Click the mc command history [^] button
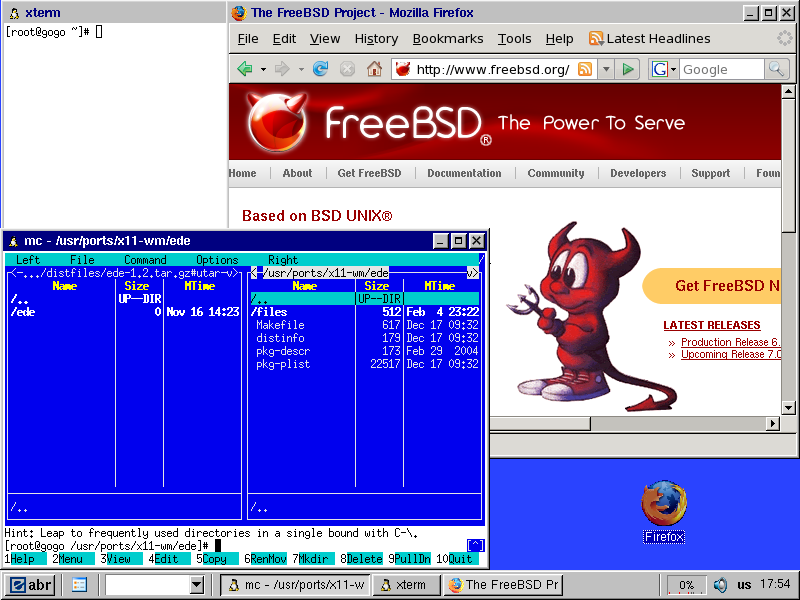 tap(475, 545)
